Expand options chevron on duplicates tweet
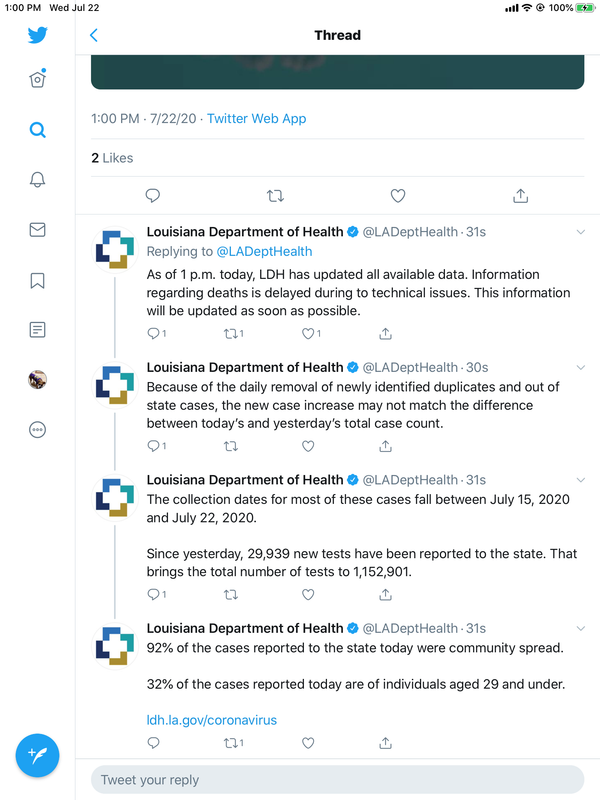Image resolution: width=600 pixels, height=800 pixels. click(581, 368)
